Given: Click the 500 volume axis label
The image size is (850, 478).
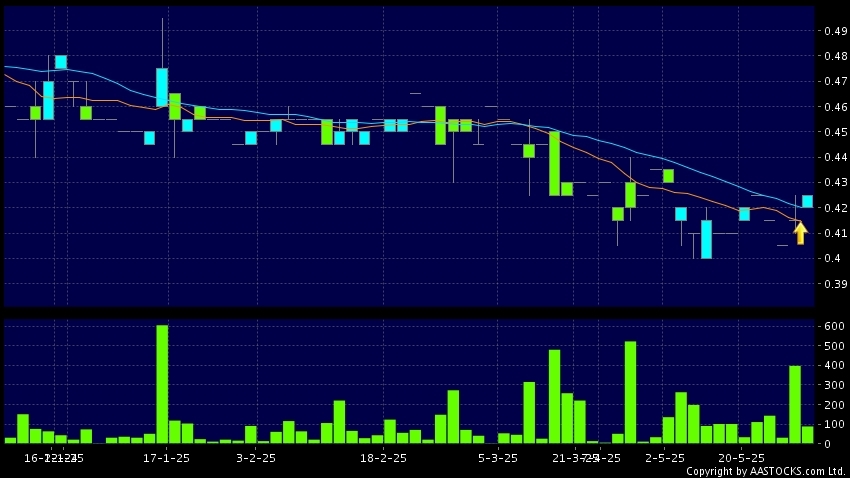Looking at the screenshot, I should pos(834,346).
